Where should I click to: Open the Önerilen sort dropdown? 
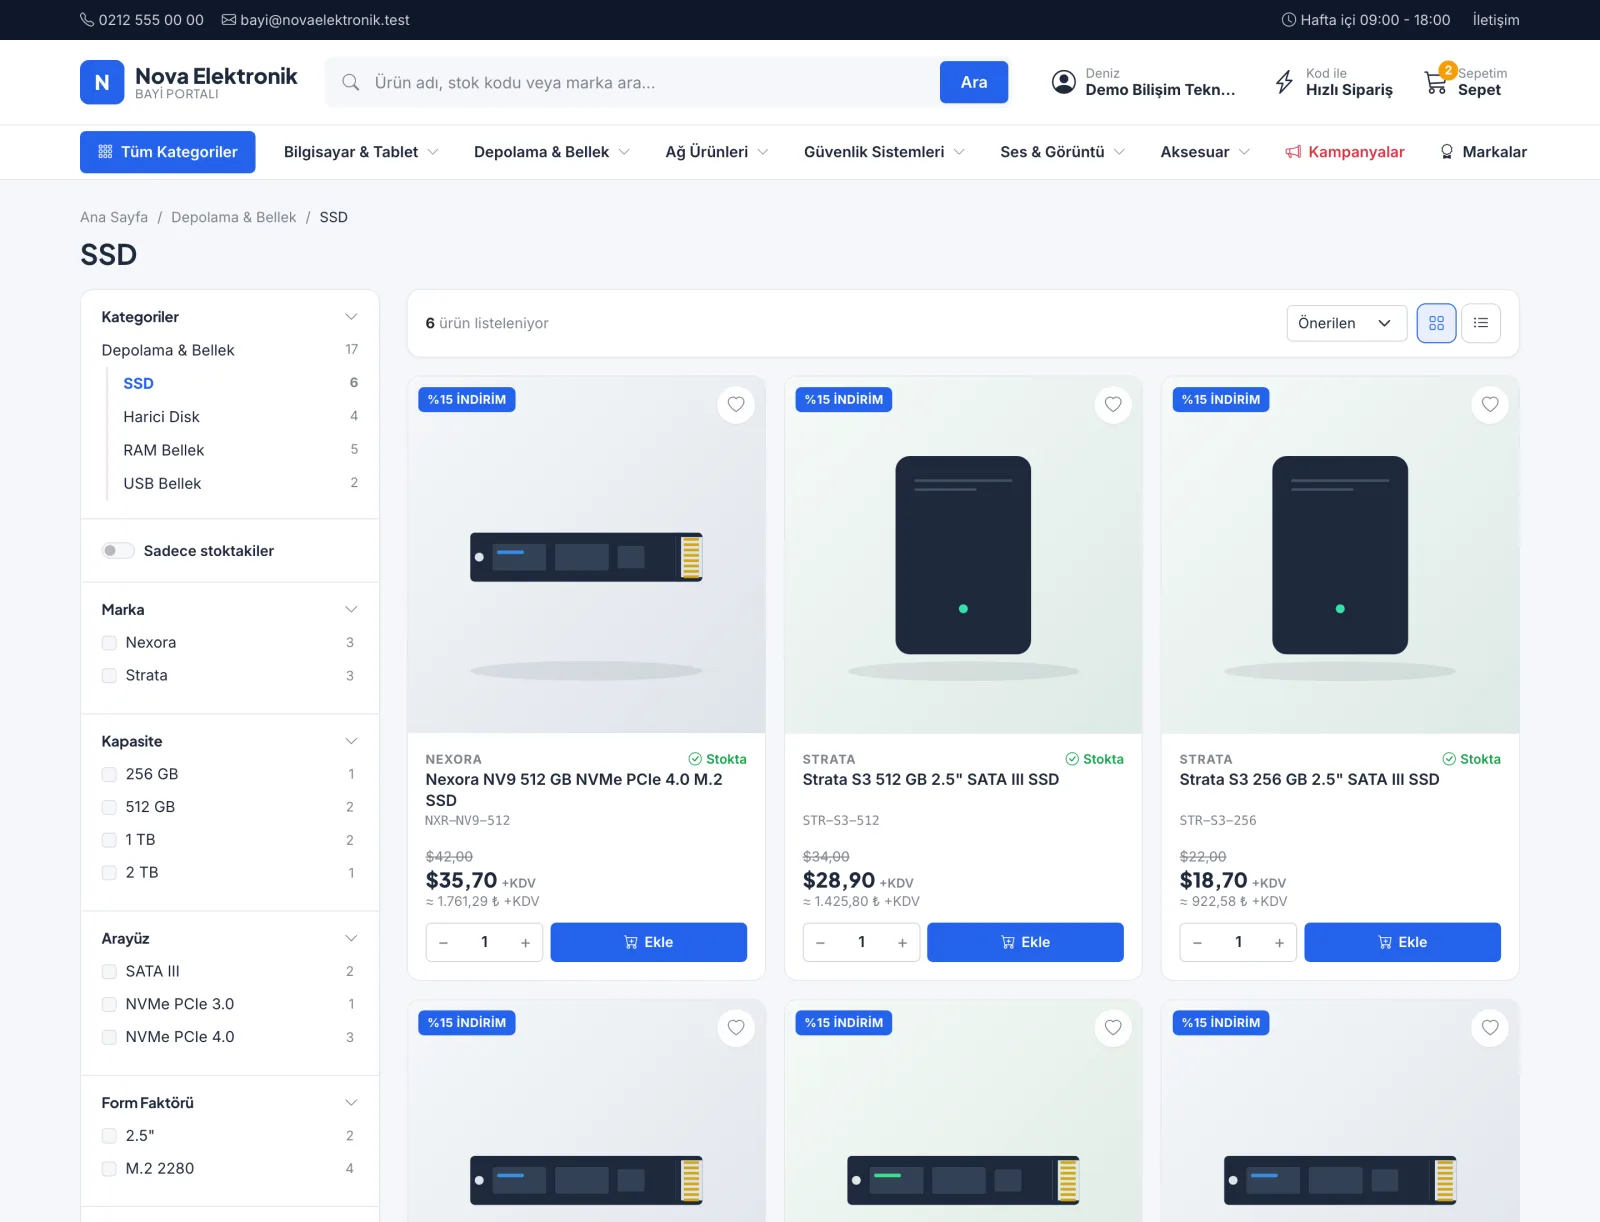1346,323
